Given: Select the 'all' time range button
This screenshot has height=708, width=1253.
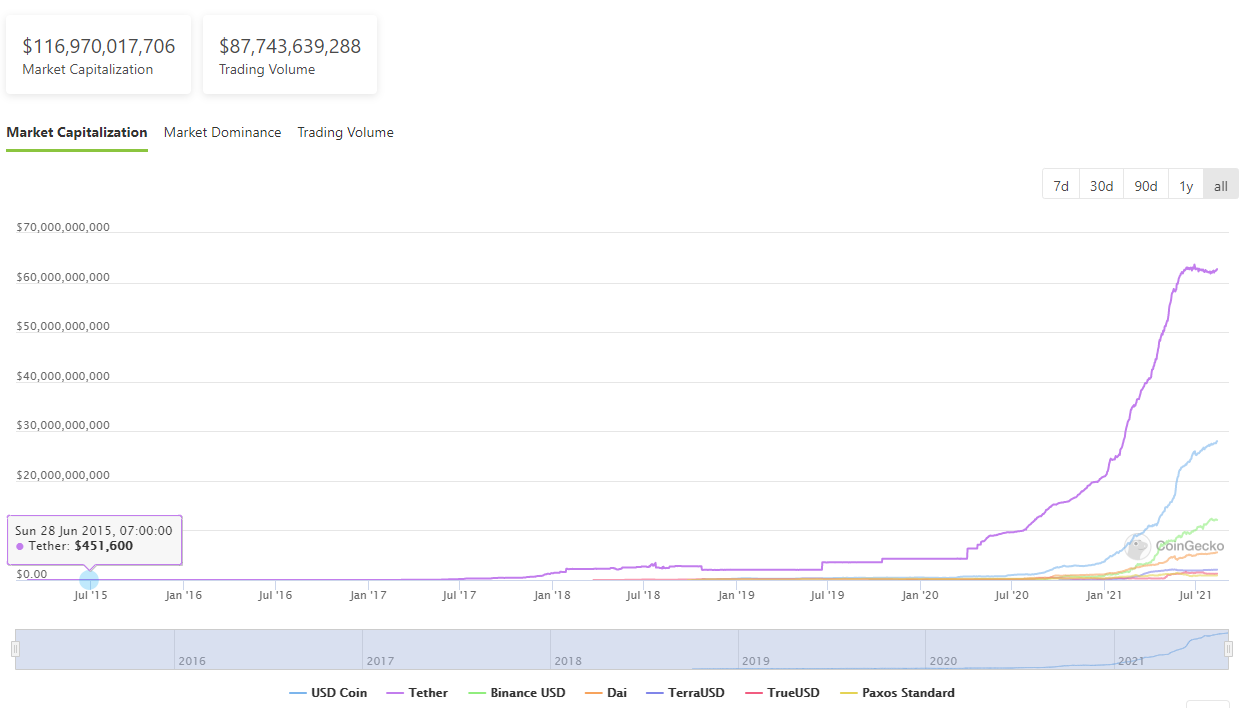Looking at the screenshot, I should pos(1220,186).
